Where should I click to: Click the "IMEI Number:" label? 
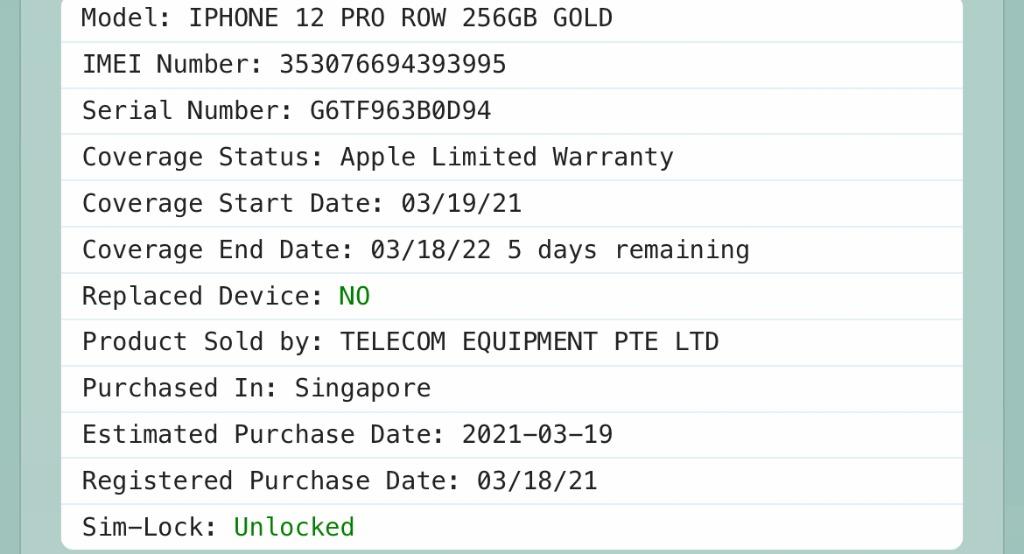173,65
